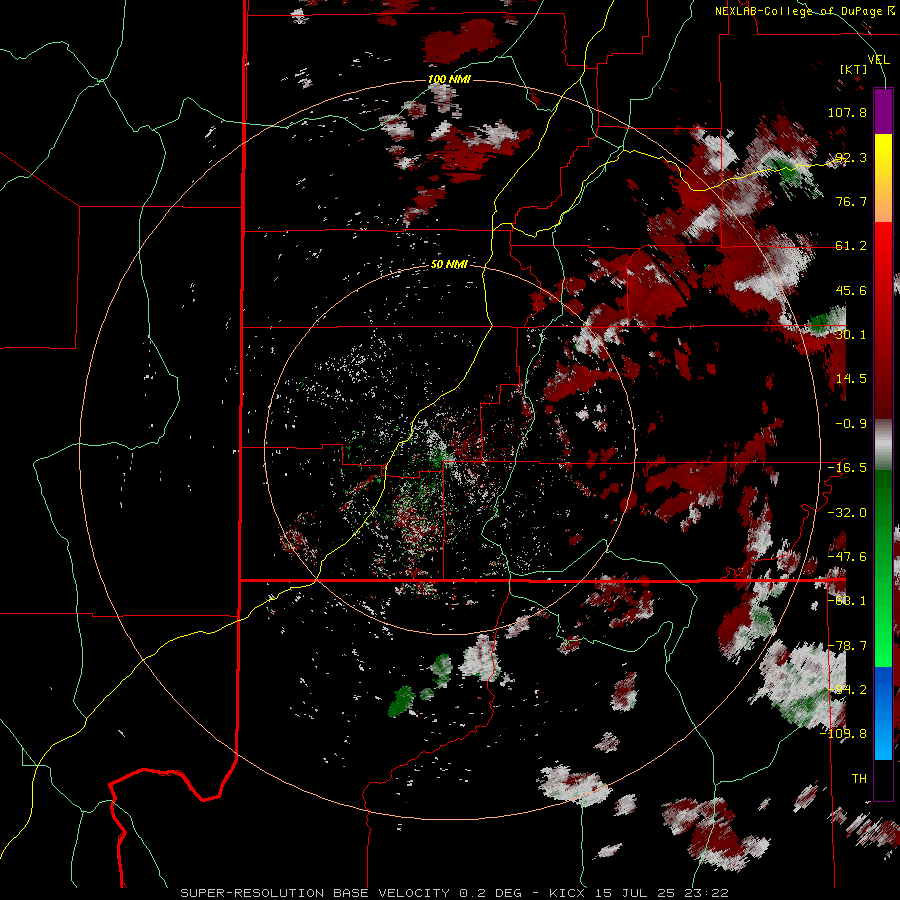Select the 30.1 legend value
This screenshot has width=900, height=900.
[x=851, y=335]
